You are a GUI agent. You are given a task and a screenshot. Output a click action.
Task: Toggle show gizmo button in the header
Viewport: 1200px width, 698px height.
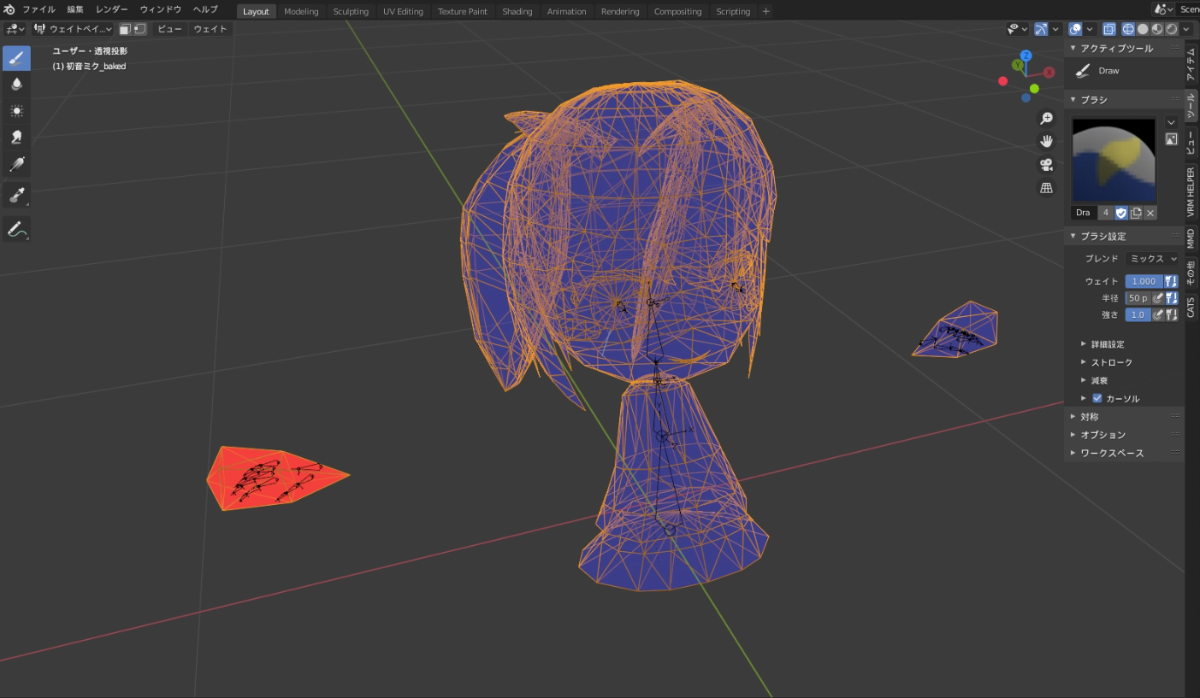click(x=1041, y=29)
